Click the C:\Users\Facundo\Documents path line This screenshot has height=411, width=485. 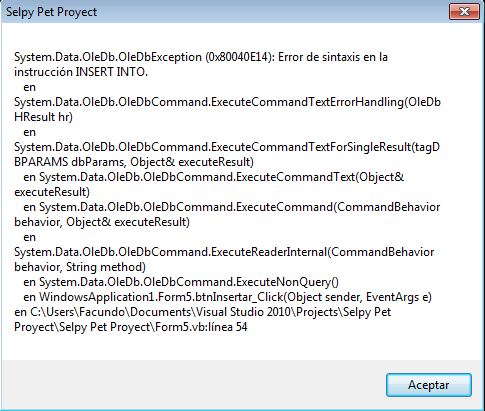203,312
